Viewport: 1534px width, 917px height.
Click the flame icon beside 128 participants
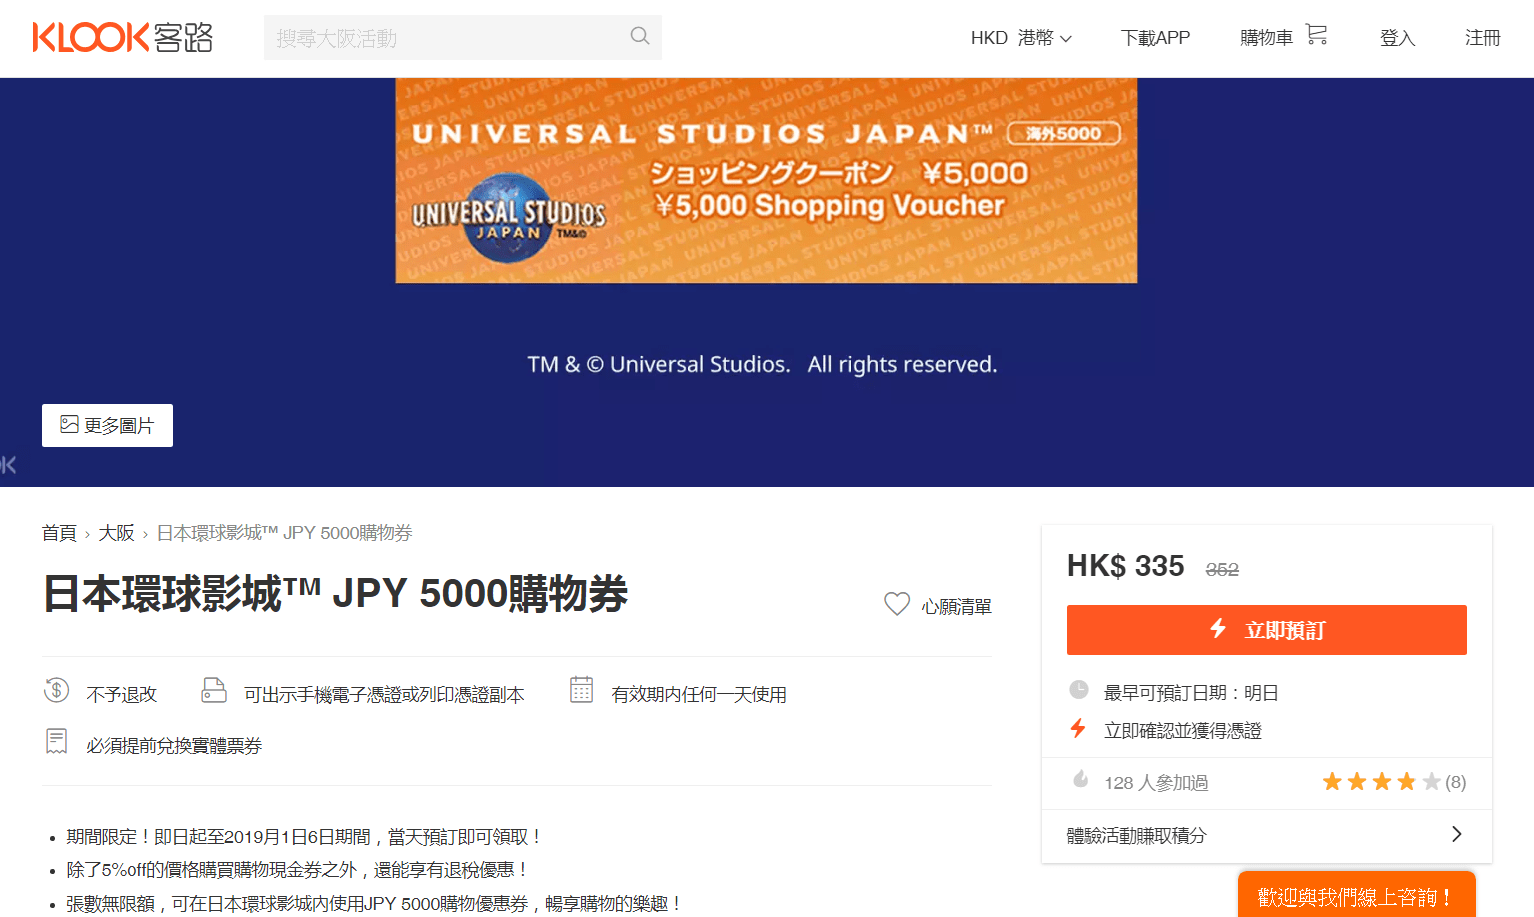pos(1080,779)
